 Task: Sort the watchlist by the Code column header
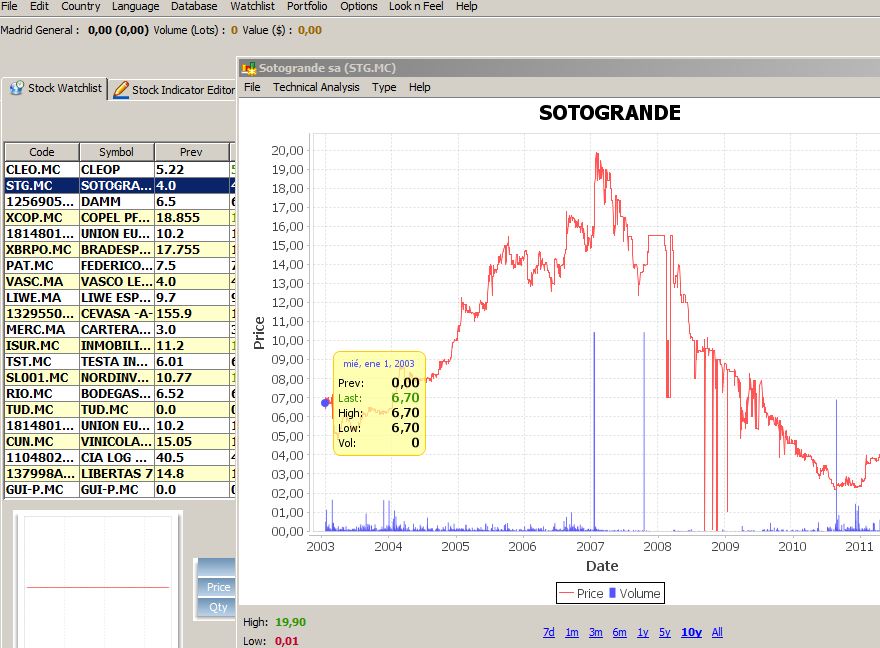[42, 152]
